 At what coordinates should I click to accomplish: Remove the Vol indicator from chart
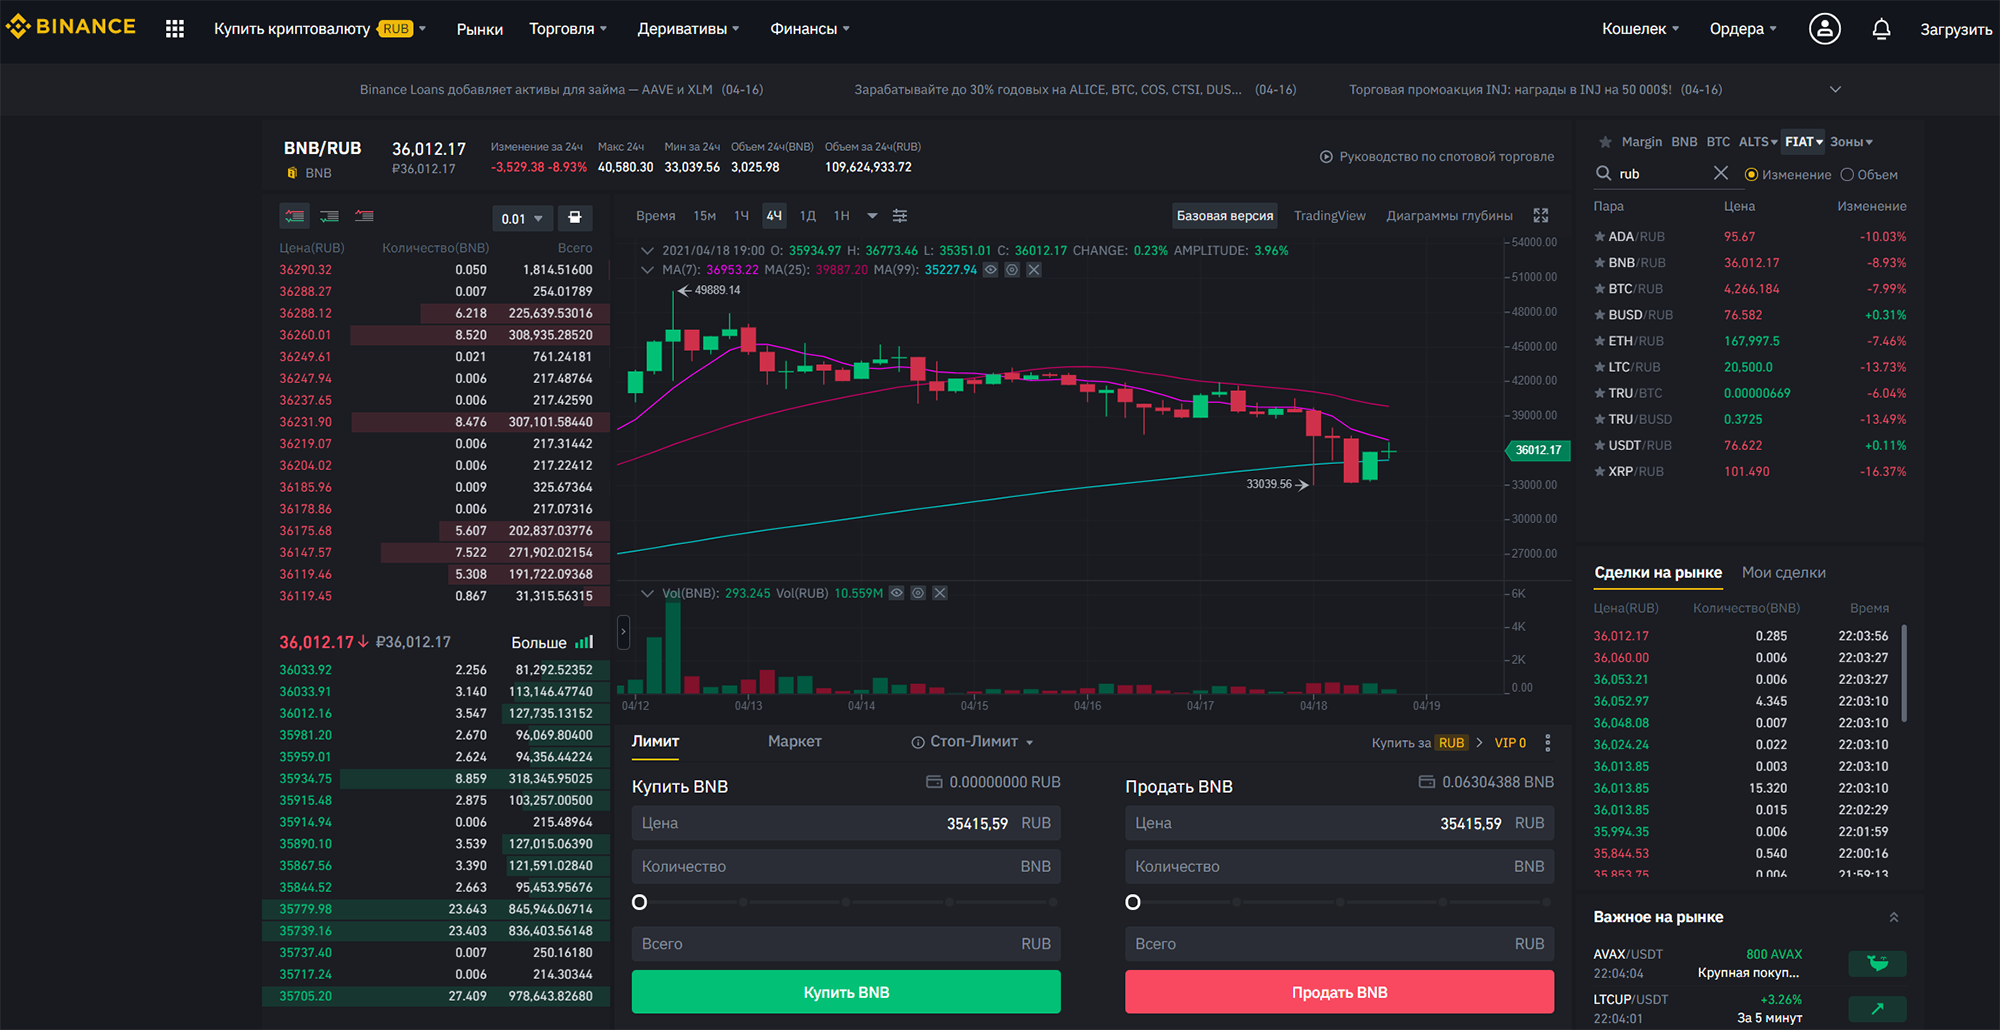pos(940,593)
